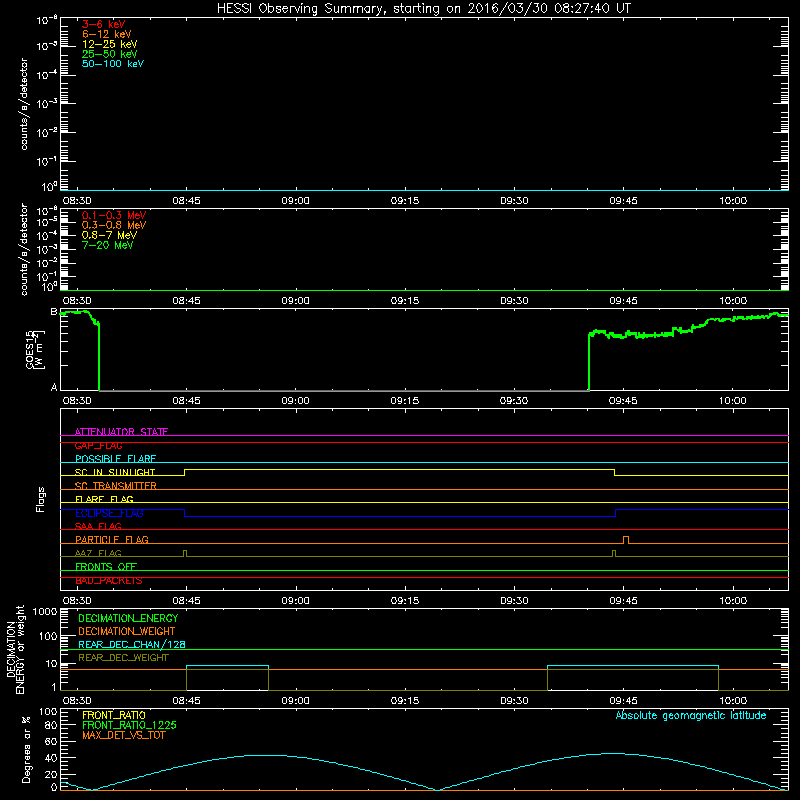
Task: Click the SC_IN_SUNLIGHT flag label
Action: 115,472
